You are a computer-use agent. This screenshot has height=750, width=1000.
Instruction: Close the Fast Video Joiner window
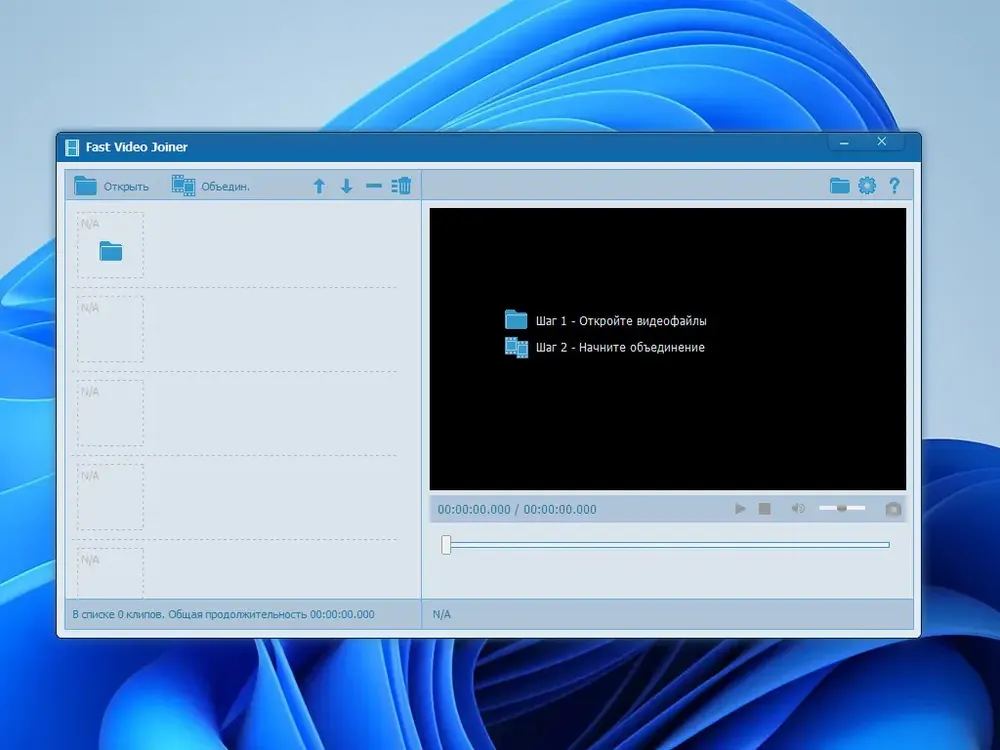click(x=881, y=142)
